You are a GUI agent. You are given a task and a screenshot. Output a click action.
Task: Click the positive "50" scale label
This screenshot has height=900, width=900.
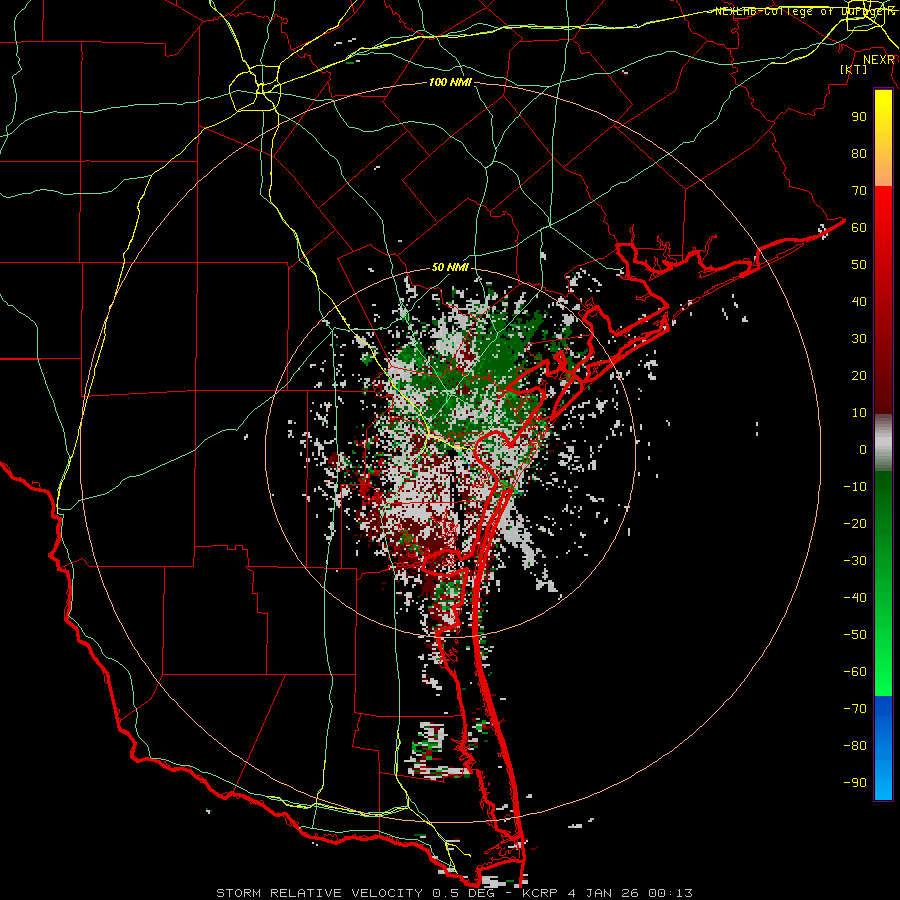pyautogui.click(x=859, y=265)
